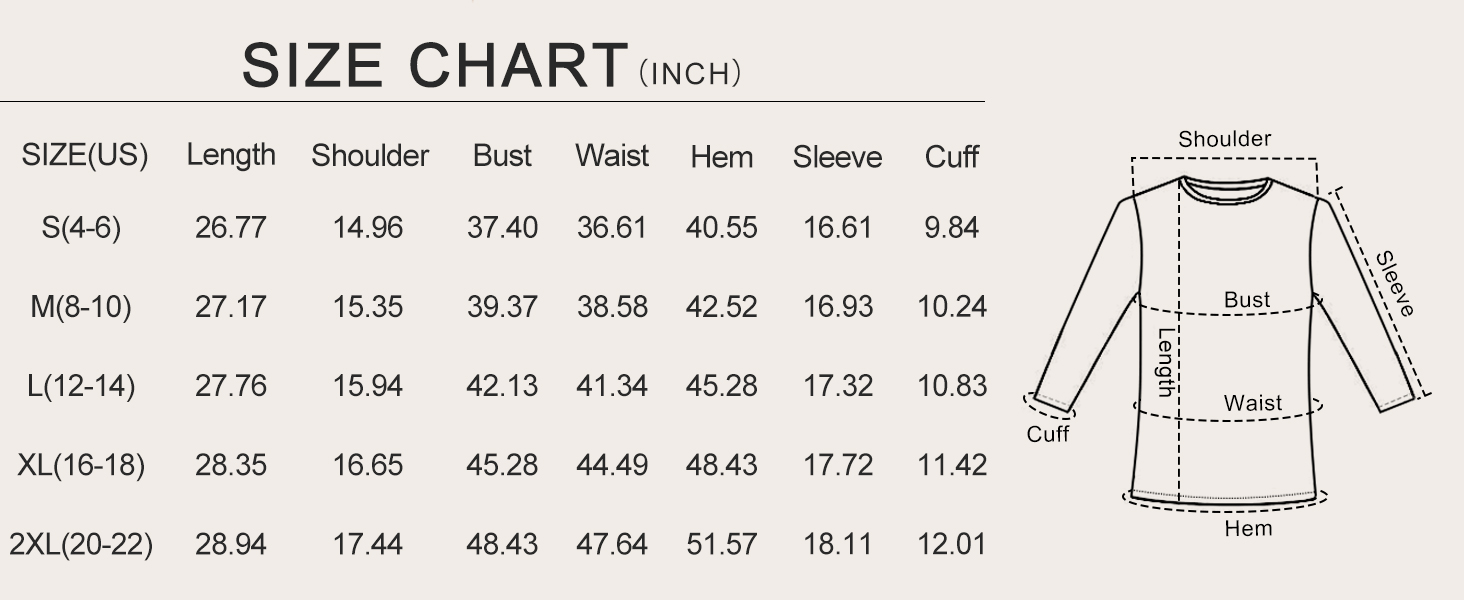This screenshot has height=600, width=1464.
Task: Click the 51.57 hem value for 2XL
Action: tap(721, 545)
